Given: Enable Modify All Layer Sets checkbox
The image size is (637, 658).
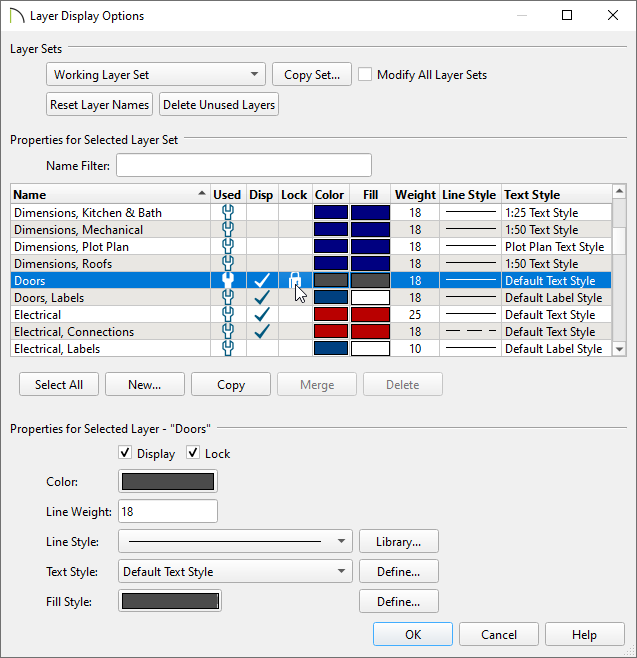Looking at the screenshot, I should coord(365,75).
